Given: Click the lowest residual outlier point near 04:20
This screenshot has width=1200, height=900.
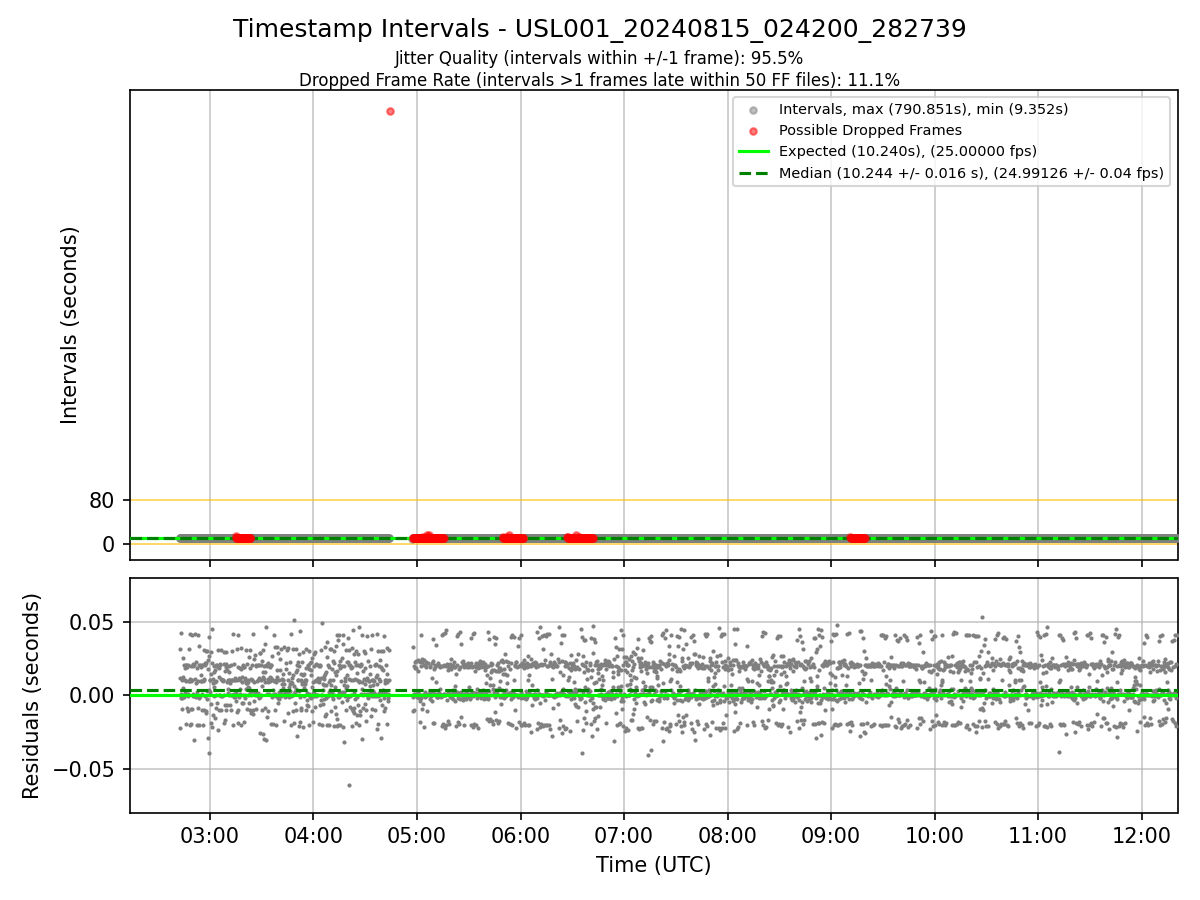Looking at the screenshot, I should click(349, 785).
